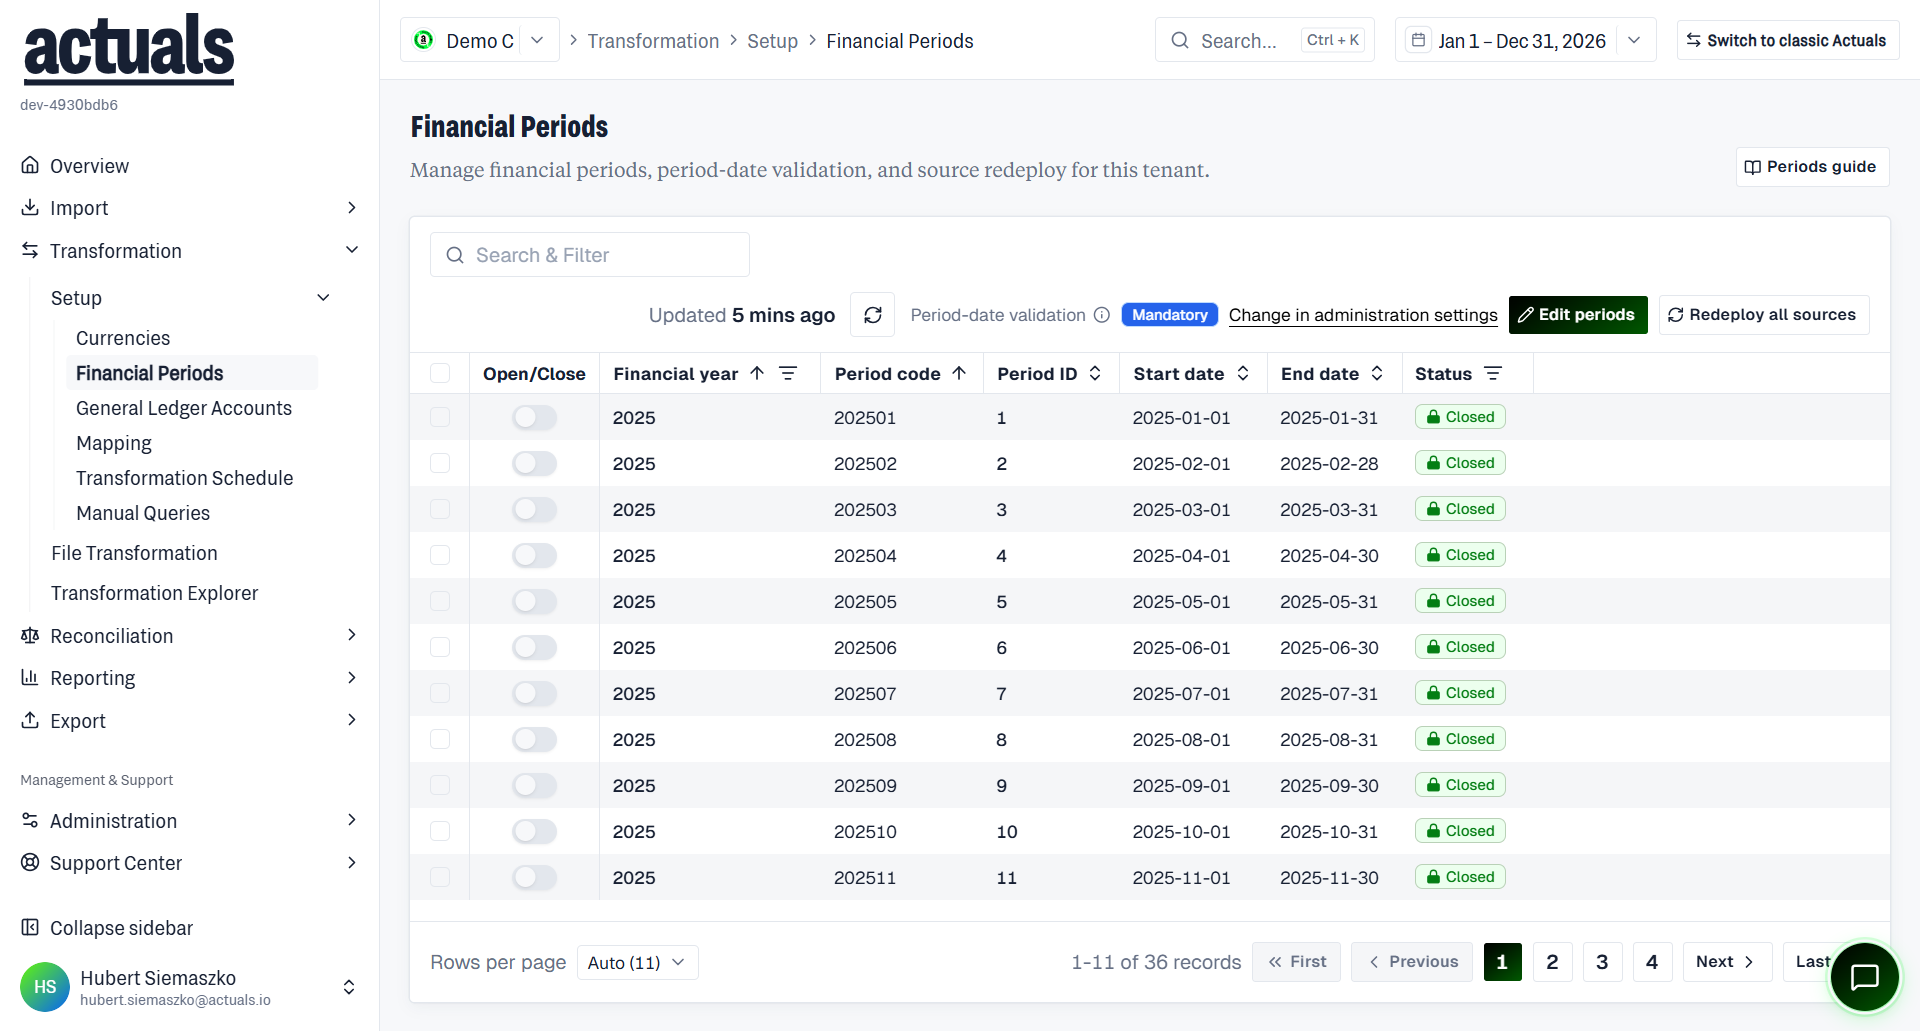Click the search magnifier icon in top bar

coord(1180,40)
